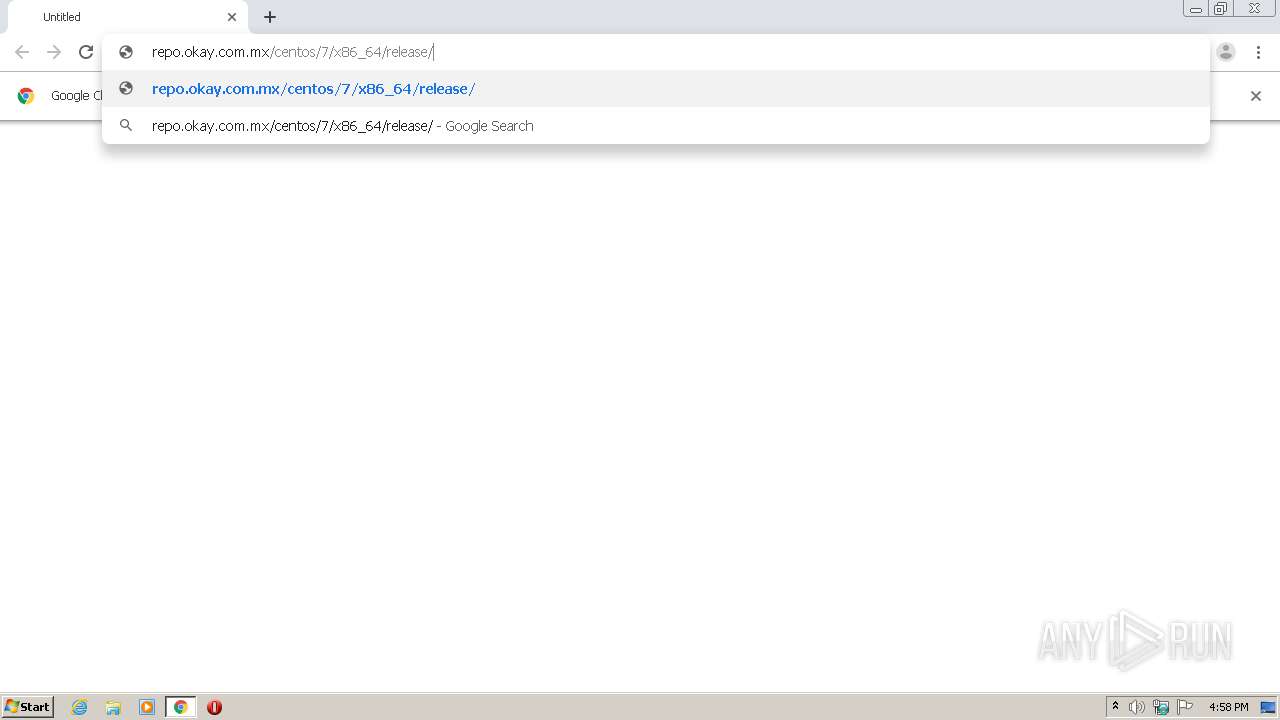Viewport: 1280px width, 720px height.
Task: Click the network tray icon
Action: pyautogui.click(x=1161, y=707)
